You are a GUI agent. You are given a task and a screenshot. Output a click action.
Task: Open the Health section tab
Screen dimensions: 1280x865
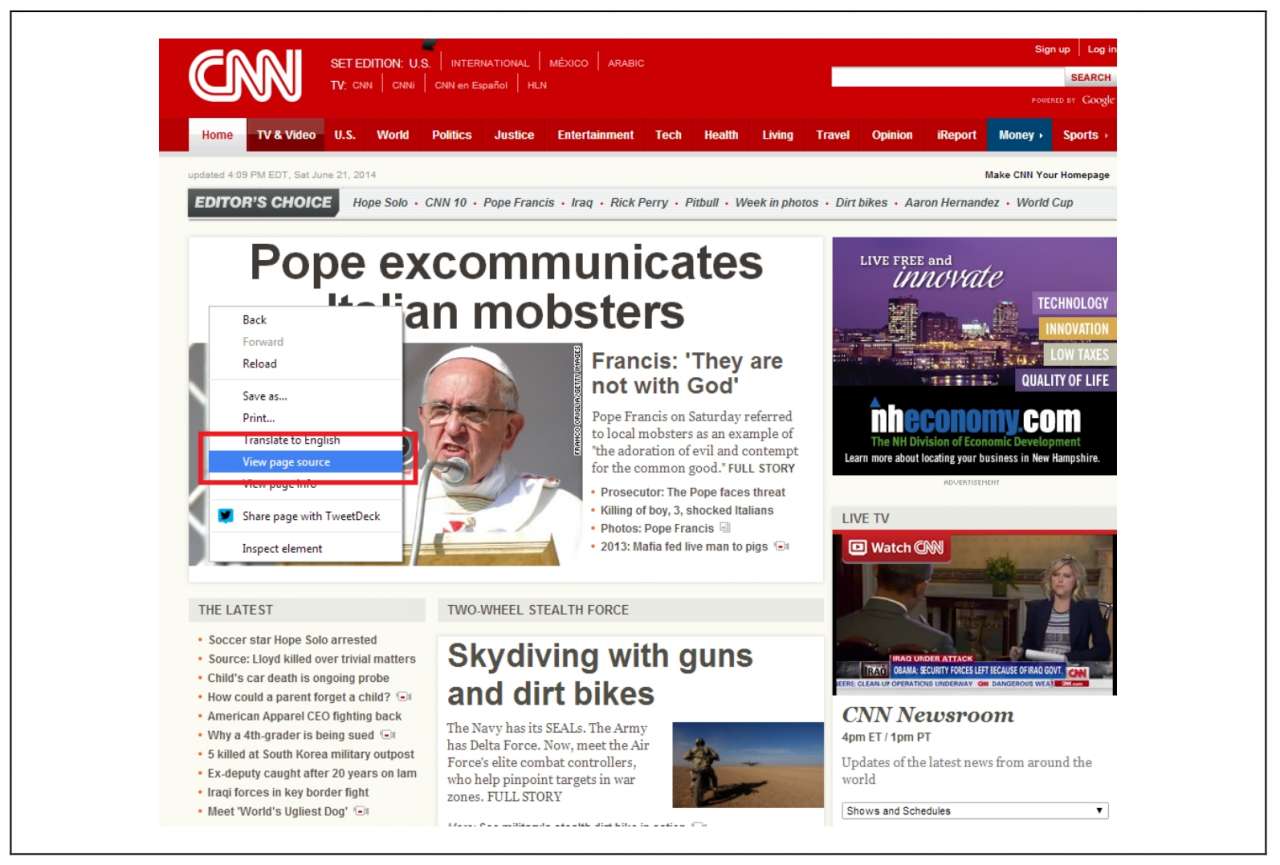coord(720,135)
